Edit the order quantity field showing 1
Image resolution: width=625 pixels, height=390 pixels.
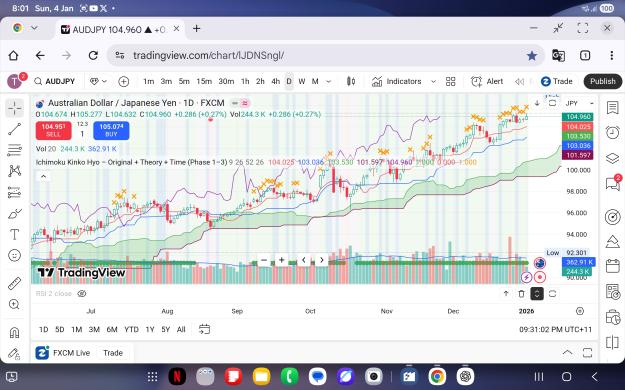pos(82,134)
